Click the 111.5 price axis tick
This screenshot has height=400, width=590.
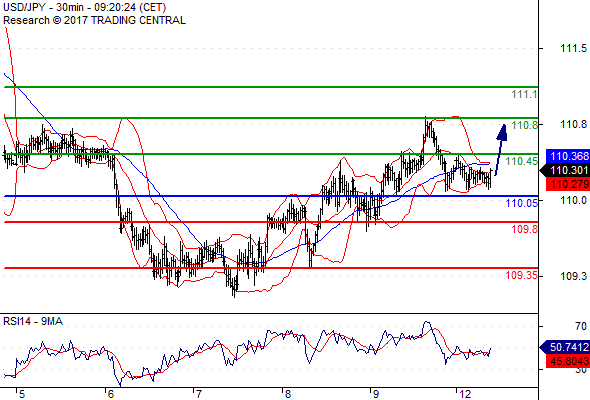[x=573, y=49]
